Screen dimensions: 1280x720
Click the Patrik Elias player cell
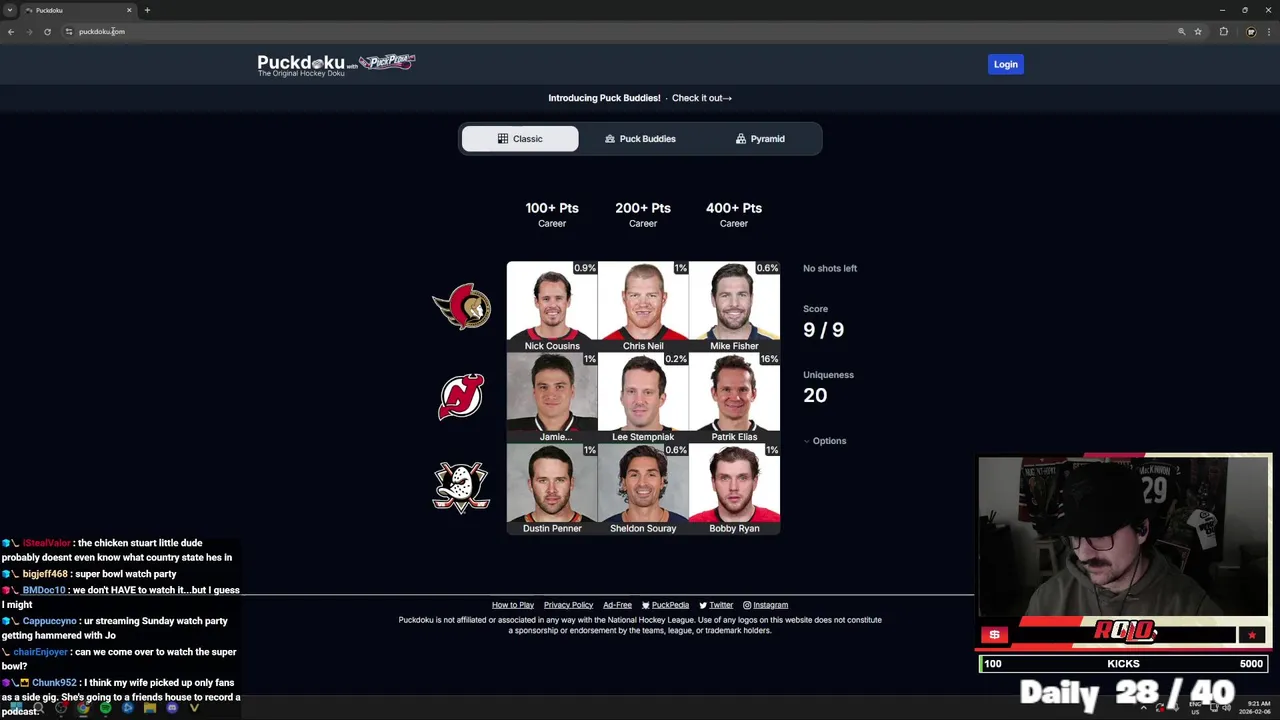tap(734, 398)
